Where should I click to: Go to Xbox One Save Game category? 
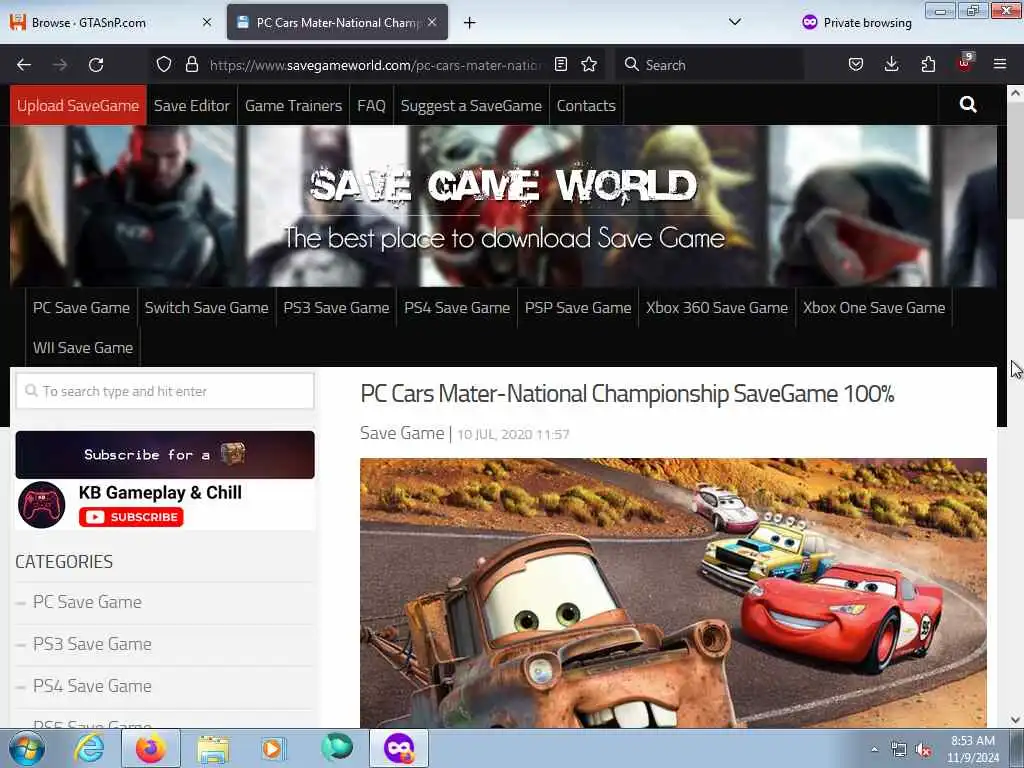(x=874, y=308)
